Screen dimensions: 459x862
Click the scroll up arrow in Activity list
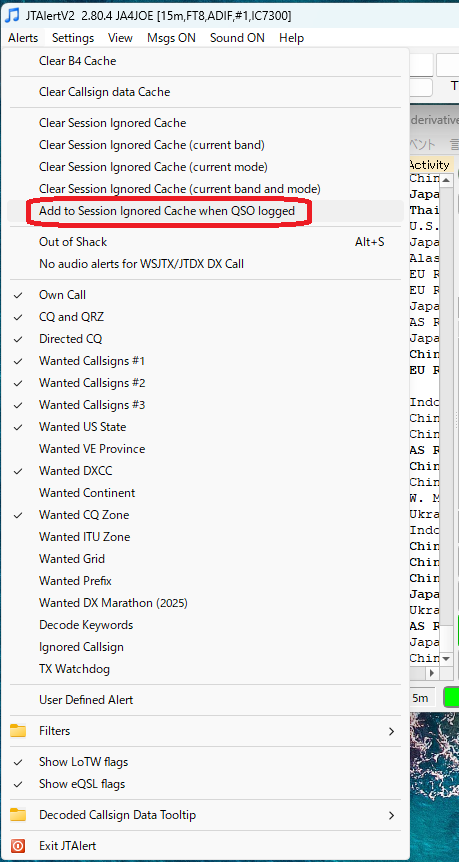coord(446,179)
